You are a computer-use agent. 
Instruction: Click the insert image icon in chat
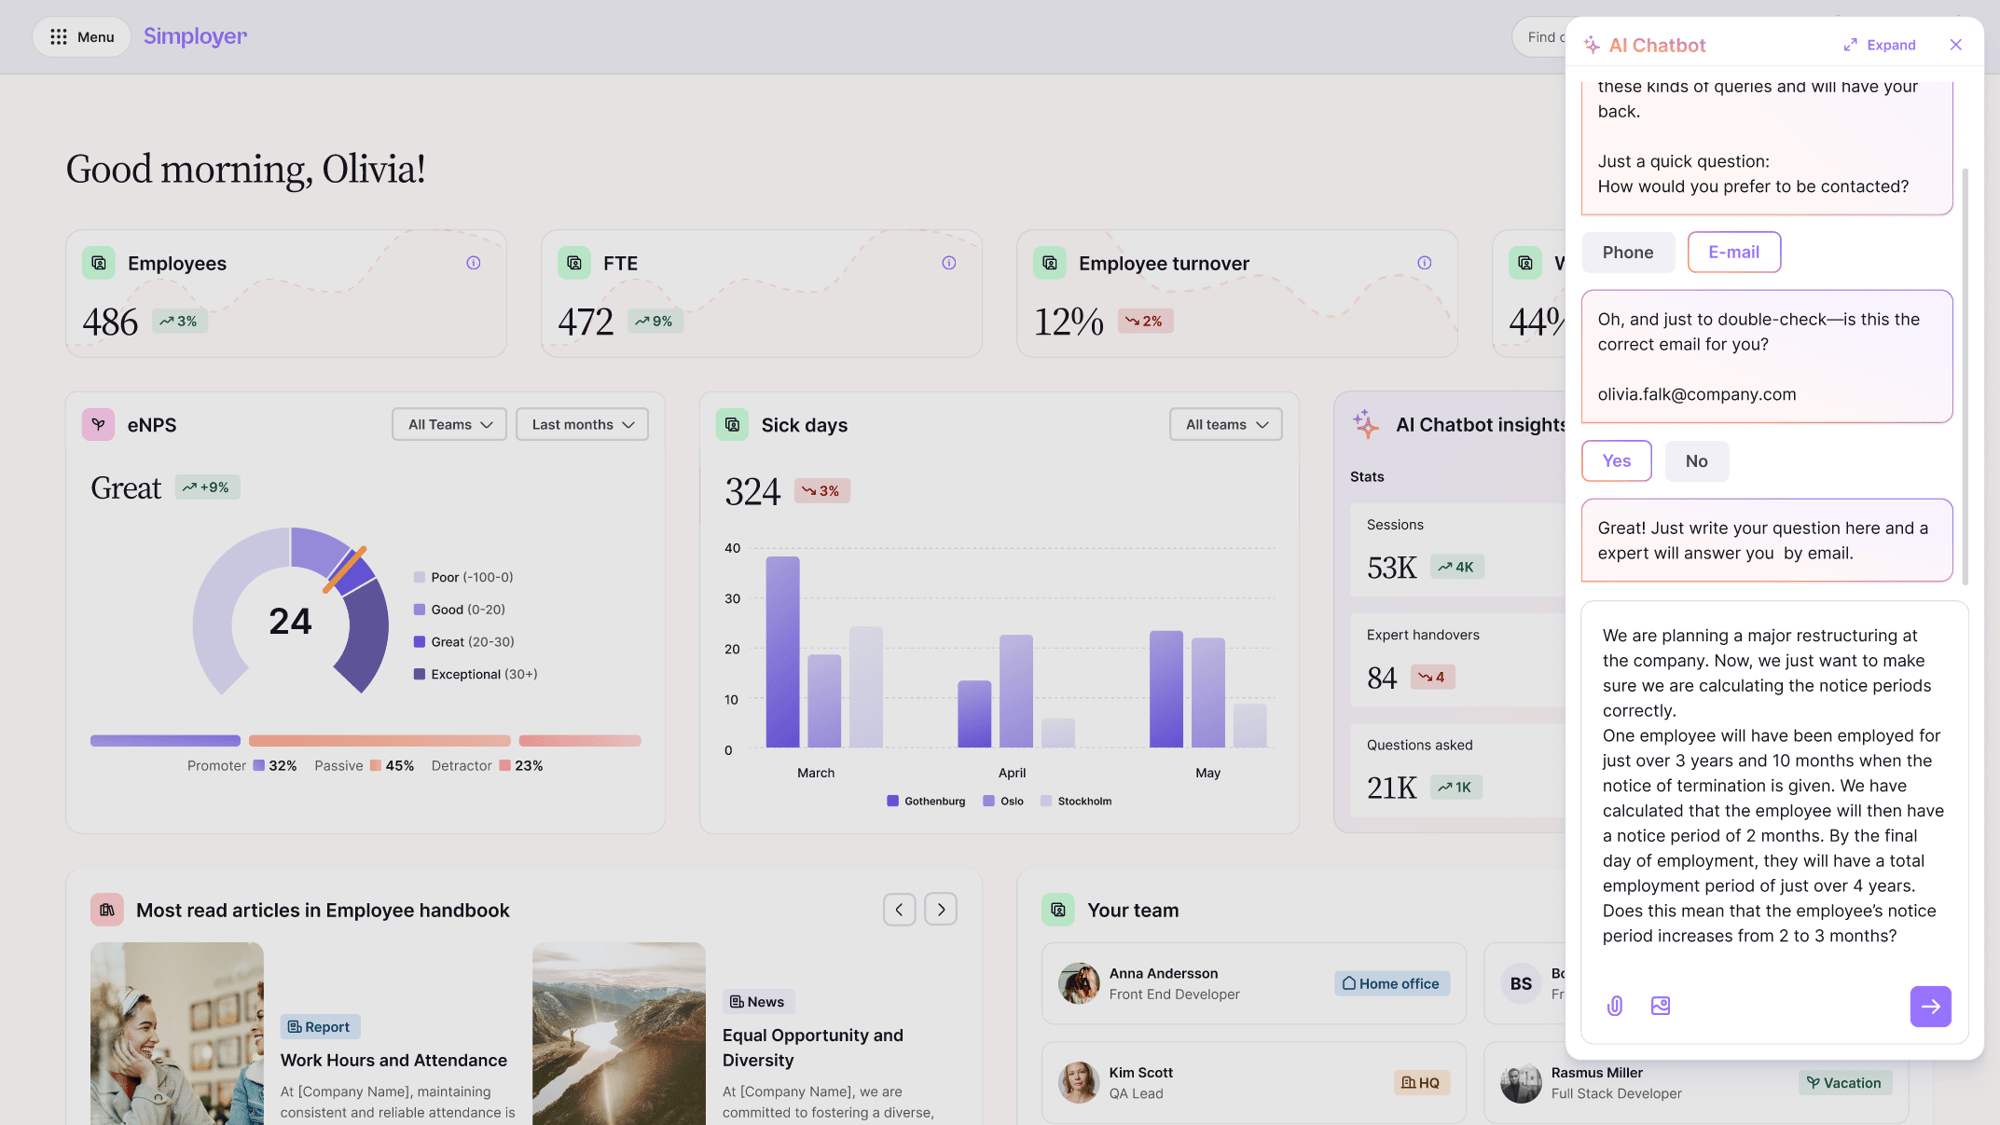point(1660,1006)
